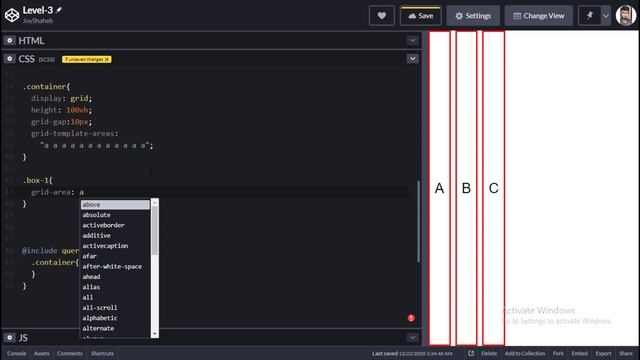The width and height of the screenshot is (640, 360).
Task: Choose 'additive' from autocomplete list
Action: click(x=115, y=236)
